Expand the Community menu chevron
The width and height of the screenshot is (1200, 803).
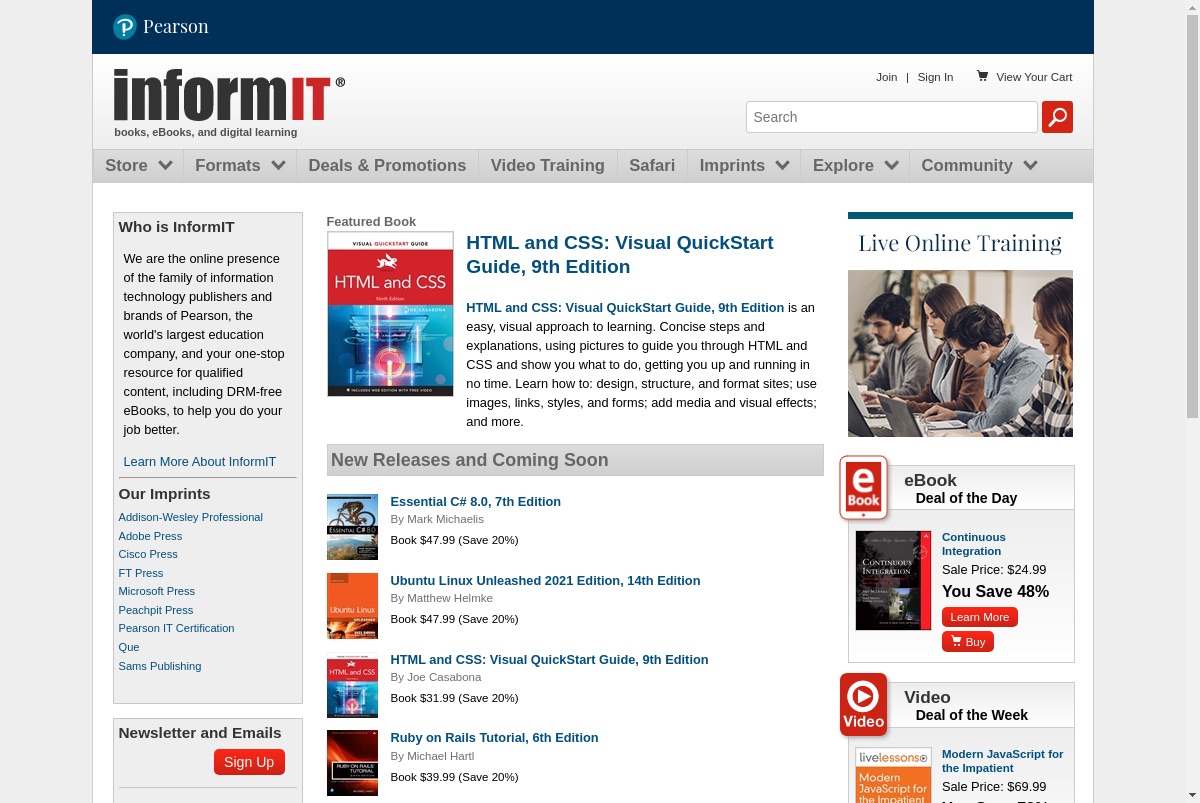tap(1030, 165)
